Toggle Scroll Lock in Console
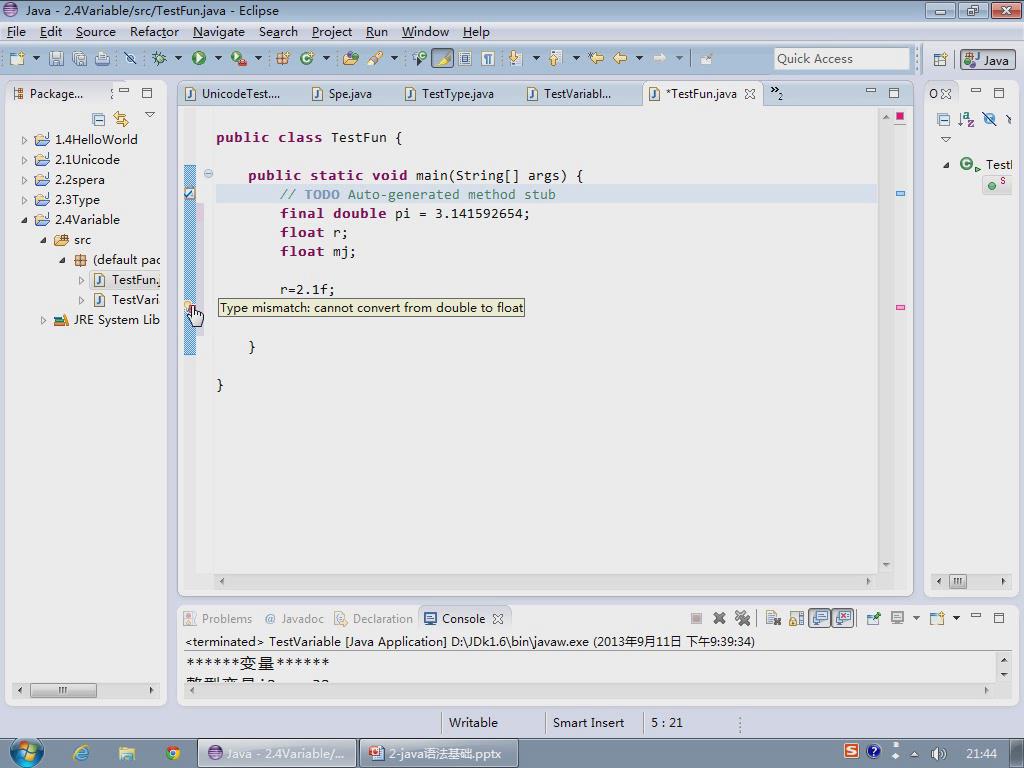The image size is (1024, 768). tap(796, 618)
